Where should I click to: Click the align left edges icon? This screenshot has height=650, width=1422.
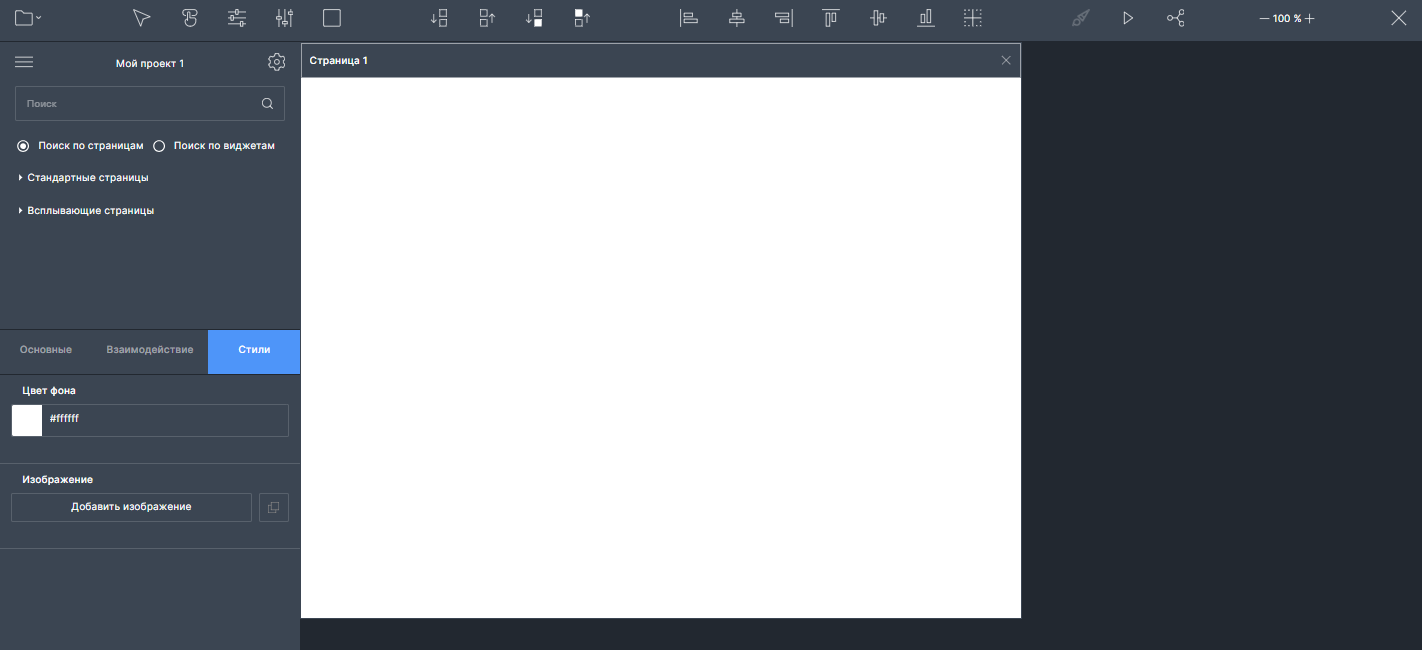pyautogui.click(x=689, y=18)
